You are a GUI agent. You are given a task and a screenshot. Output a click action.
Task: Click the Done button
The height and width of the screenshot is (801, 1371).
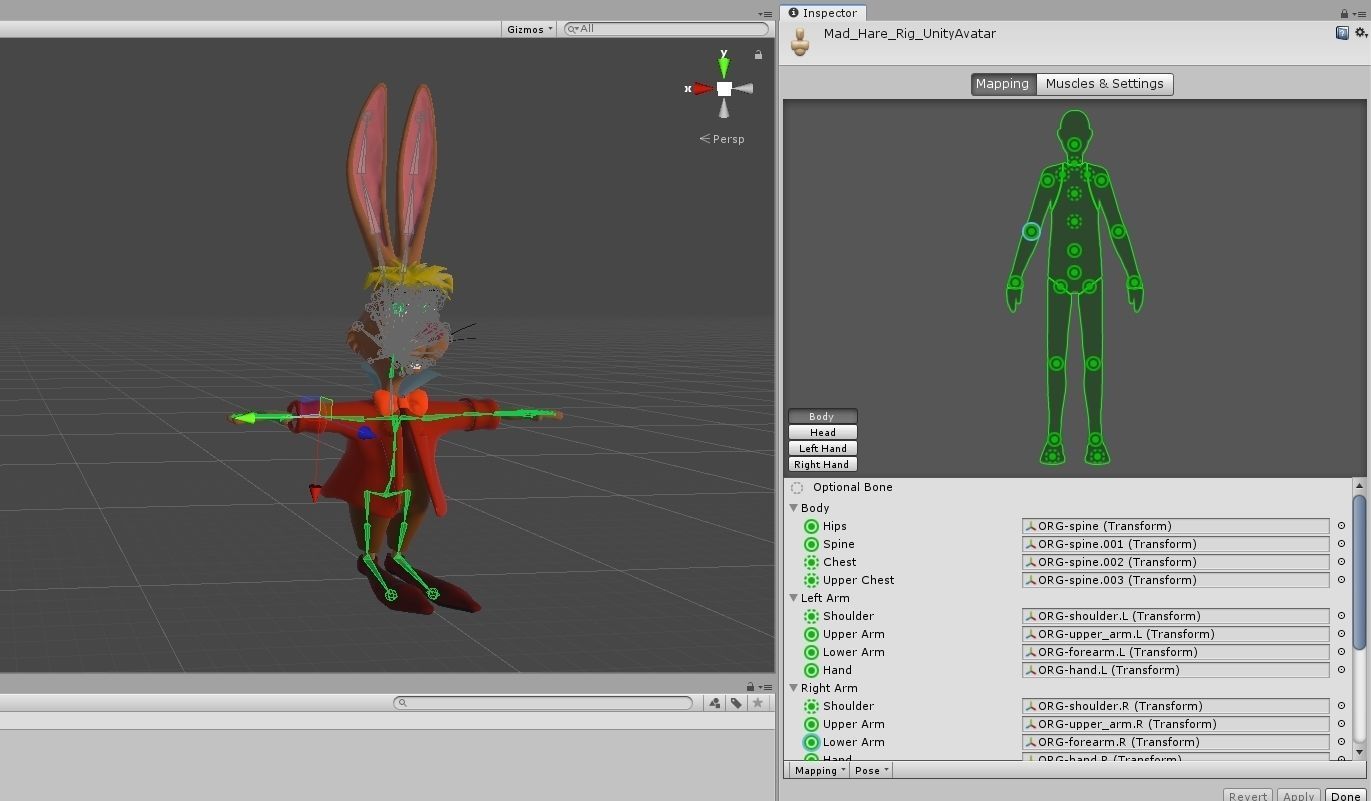tap(1346, 796)
